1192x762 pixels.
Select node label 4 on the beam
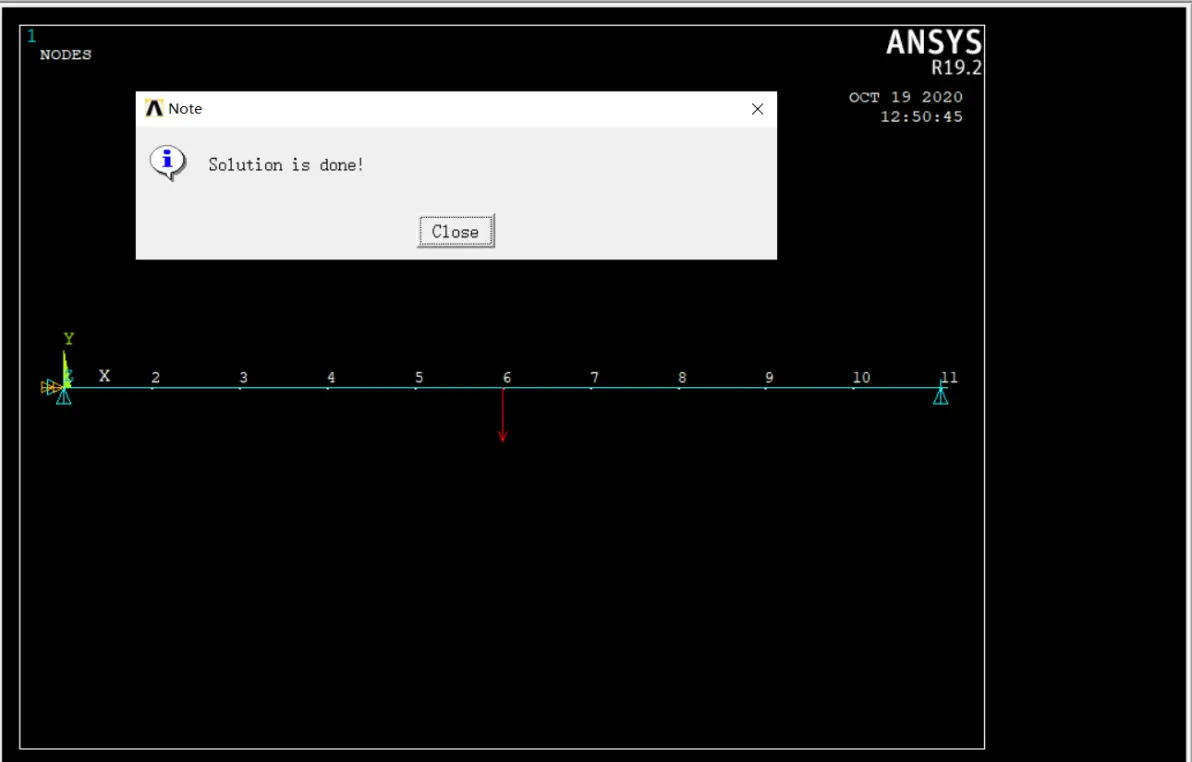pyautogui.click(x=331, y=377)
